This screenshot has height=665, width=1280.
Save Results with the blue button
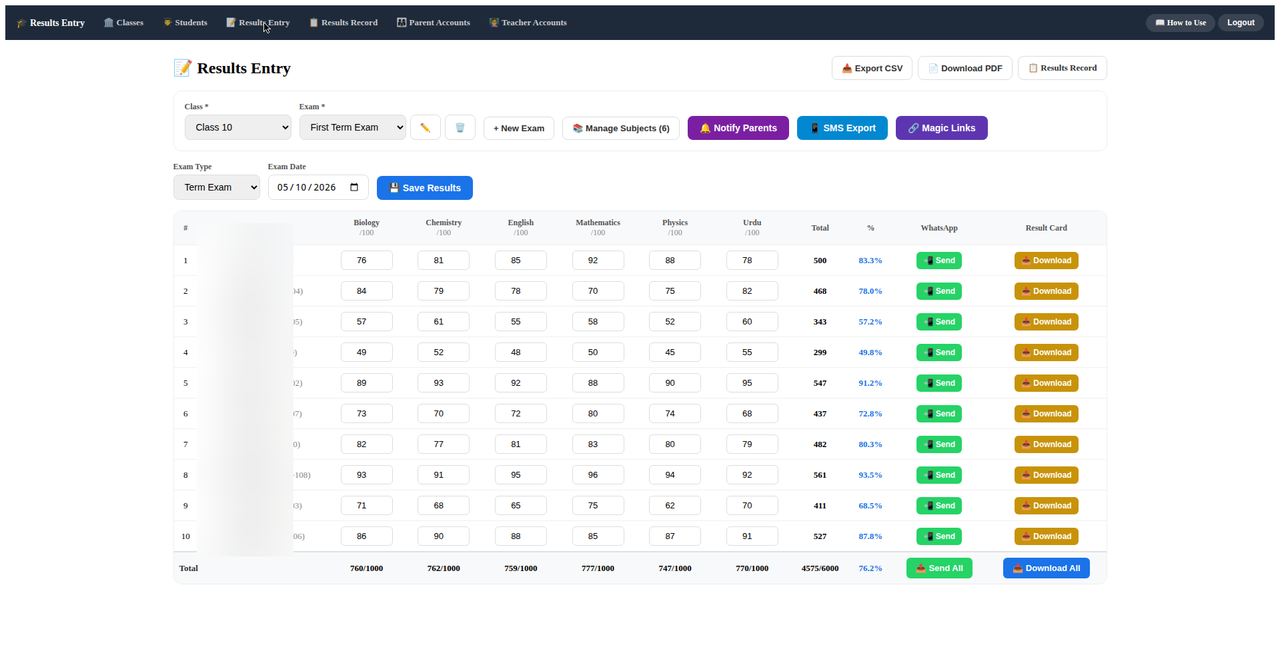coord(425,187)
